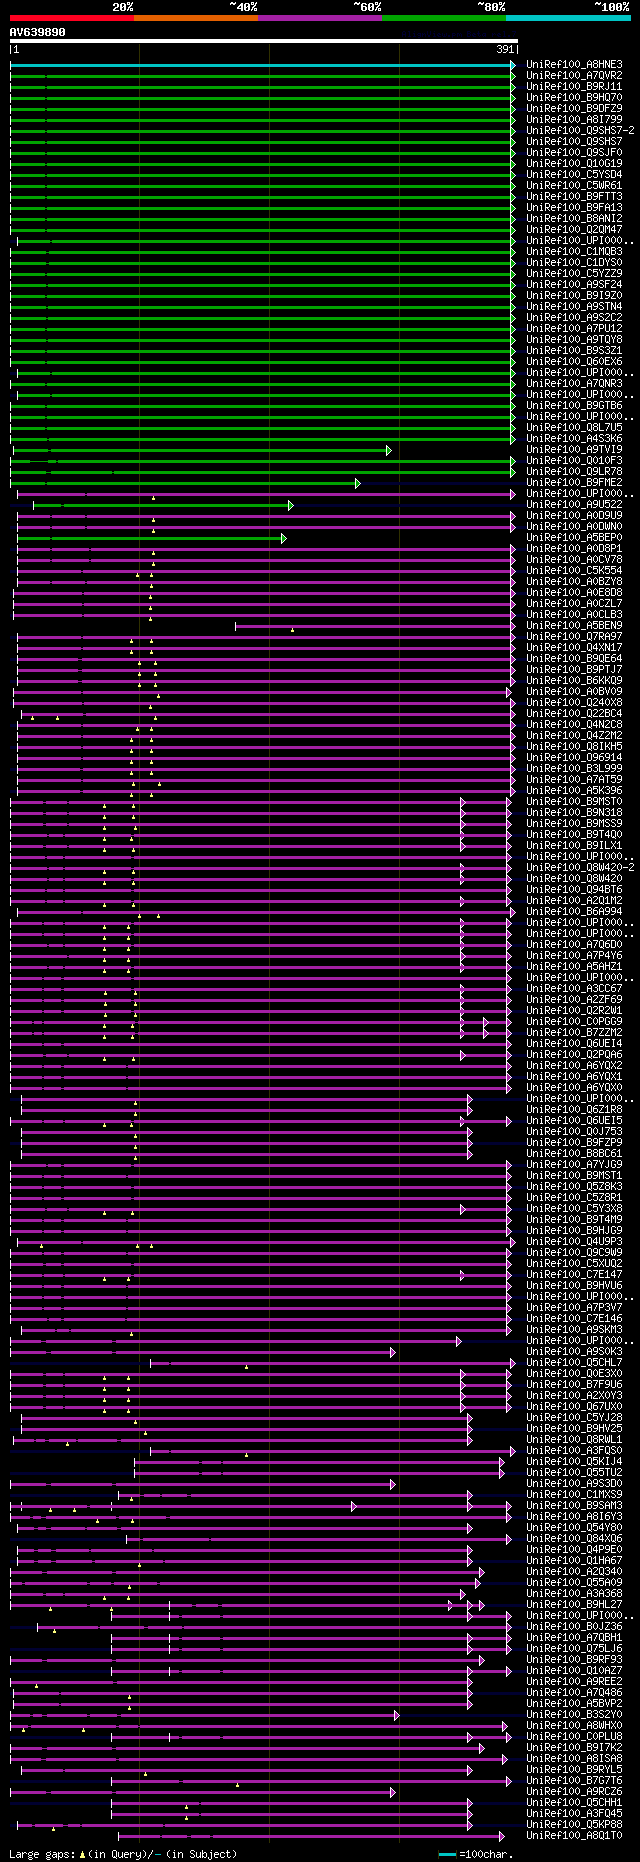Select label UniRef100_Q8W420-2
The height and width of the screenshot is (1862, 640).
(580, 868)
